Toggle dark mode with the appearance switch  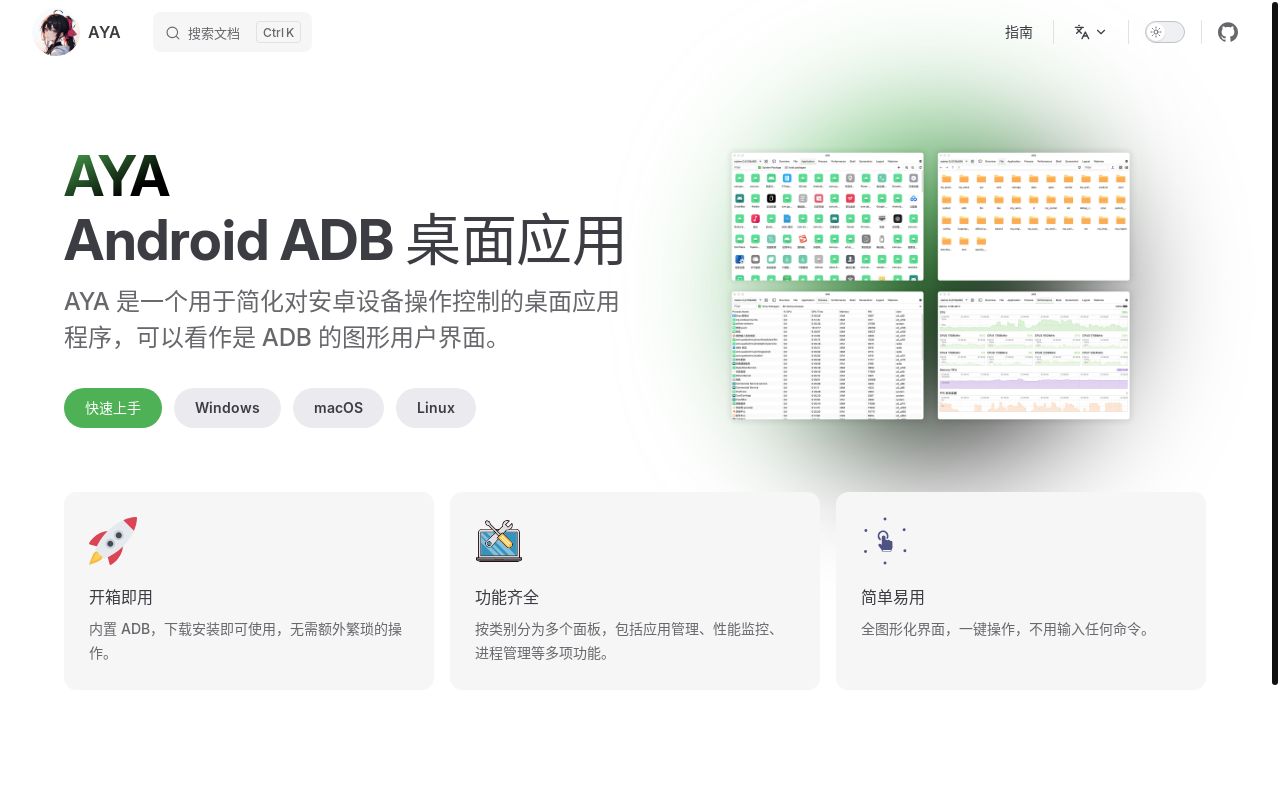pyautogui.click(x=1164, y=32)
